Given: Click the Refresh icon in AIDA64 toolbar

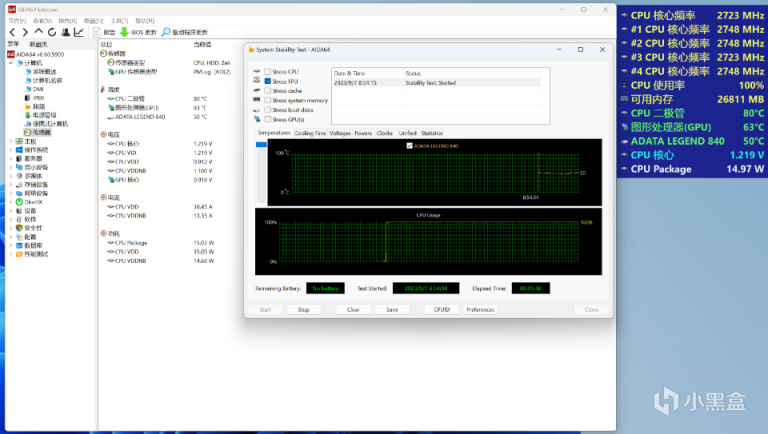Looking at the screenshot, I should [51, 32].
